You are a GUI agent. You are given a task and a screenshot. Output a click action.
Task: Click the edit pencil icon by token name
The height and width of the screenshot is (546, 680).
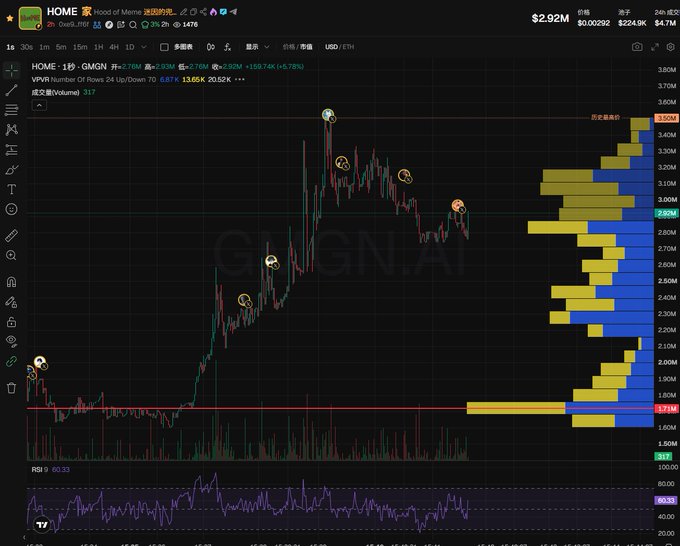(x=183, y=12)
